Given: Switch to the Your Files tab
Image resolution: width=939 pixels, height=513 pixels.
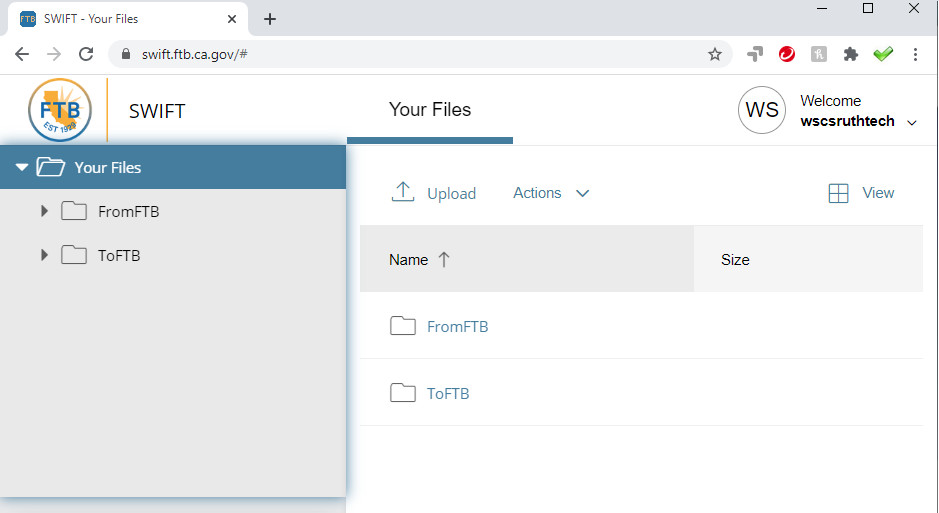Looking at the screenshot, I should click(430, 110).
